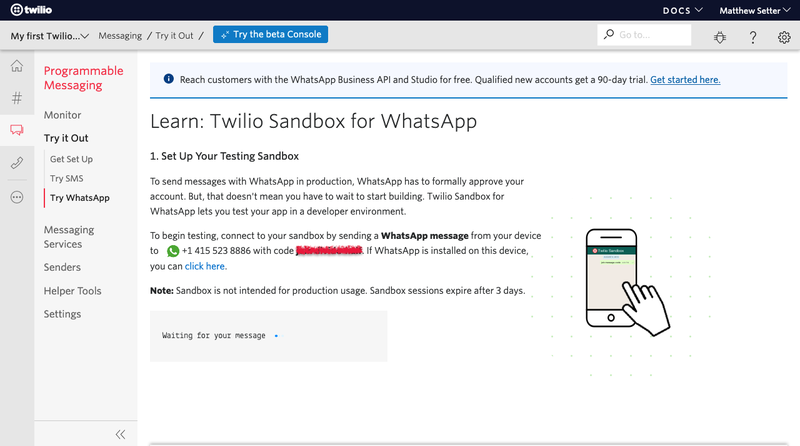Open Settings in side menu
The width and height of the screenshot is (800, 446).
(x=62, y=314)
